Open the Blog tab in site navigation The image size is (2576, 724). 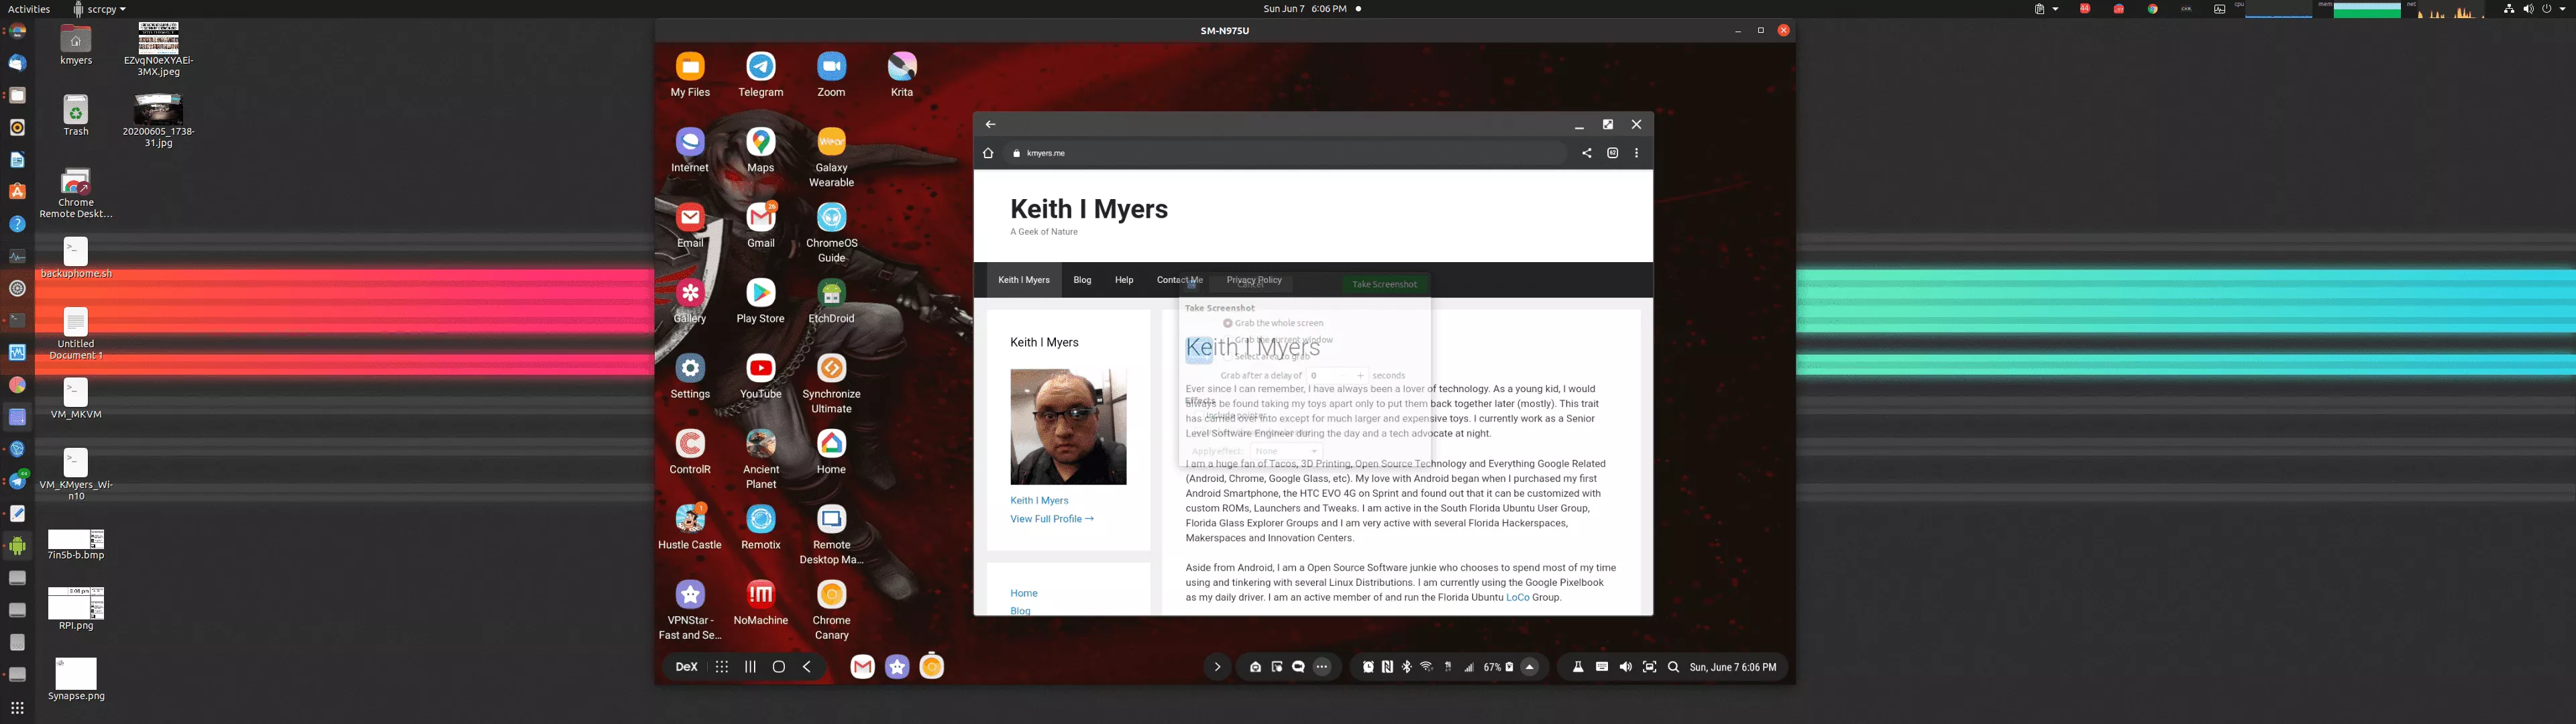[x=1082, y=280]
